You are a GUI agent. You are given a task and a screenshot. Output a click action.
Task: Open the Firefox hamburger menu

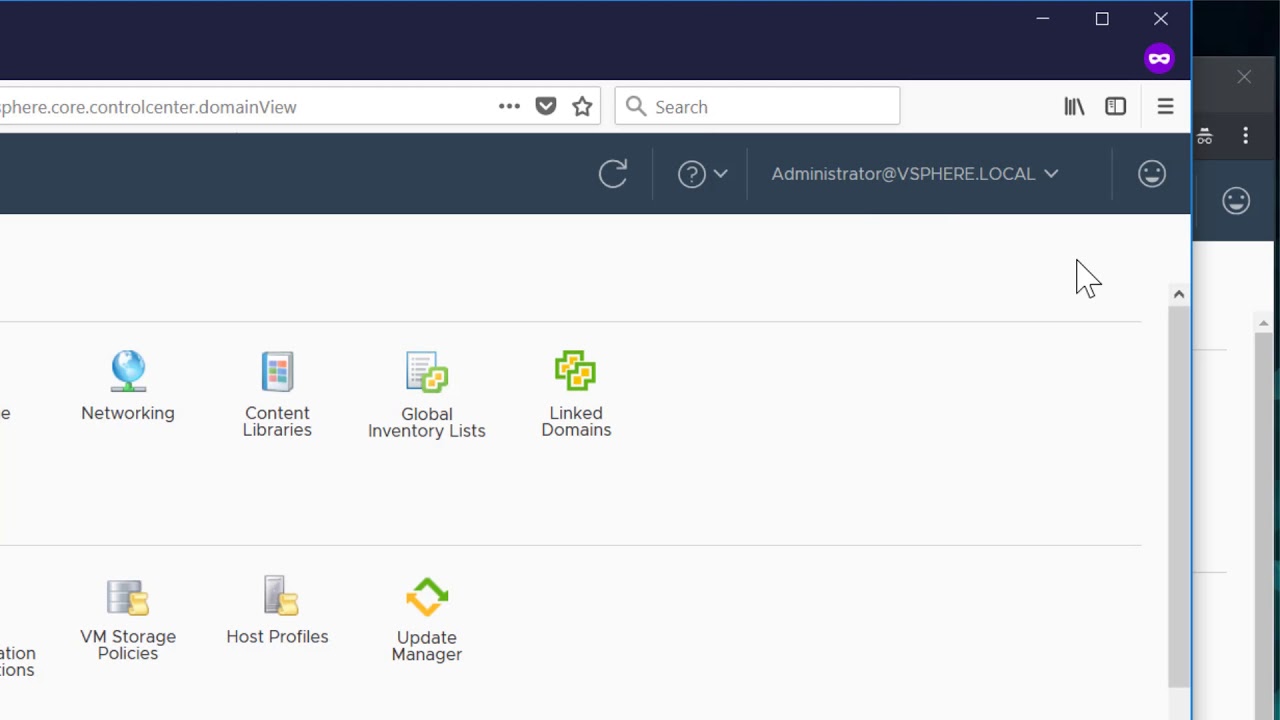tap(1165, 106)
